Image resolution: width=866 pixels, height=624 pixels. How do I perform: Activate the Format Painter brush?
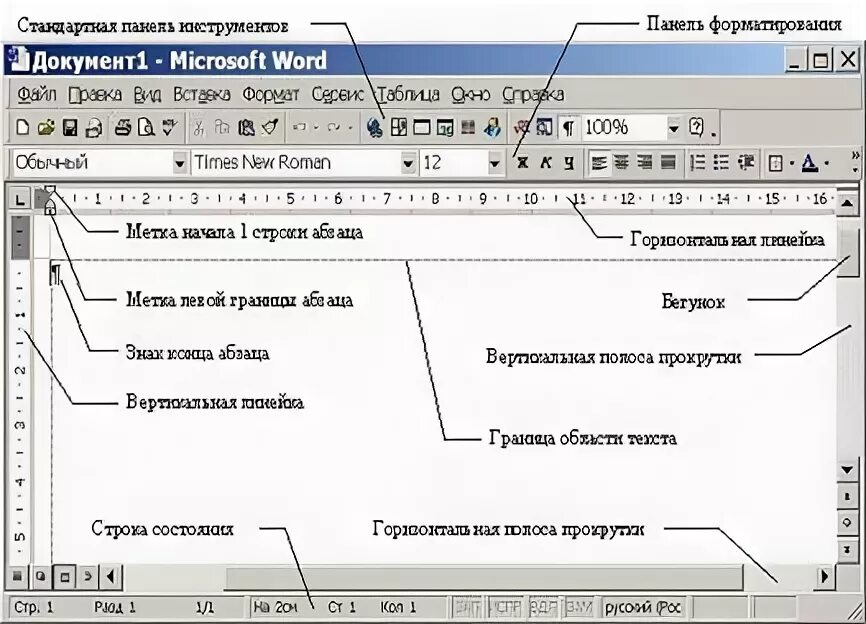coord(270,128)
